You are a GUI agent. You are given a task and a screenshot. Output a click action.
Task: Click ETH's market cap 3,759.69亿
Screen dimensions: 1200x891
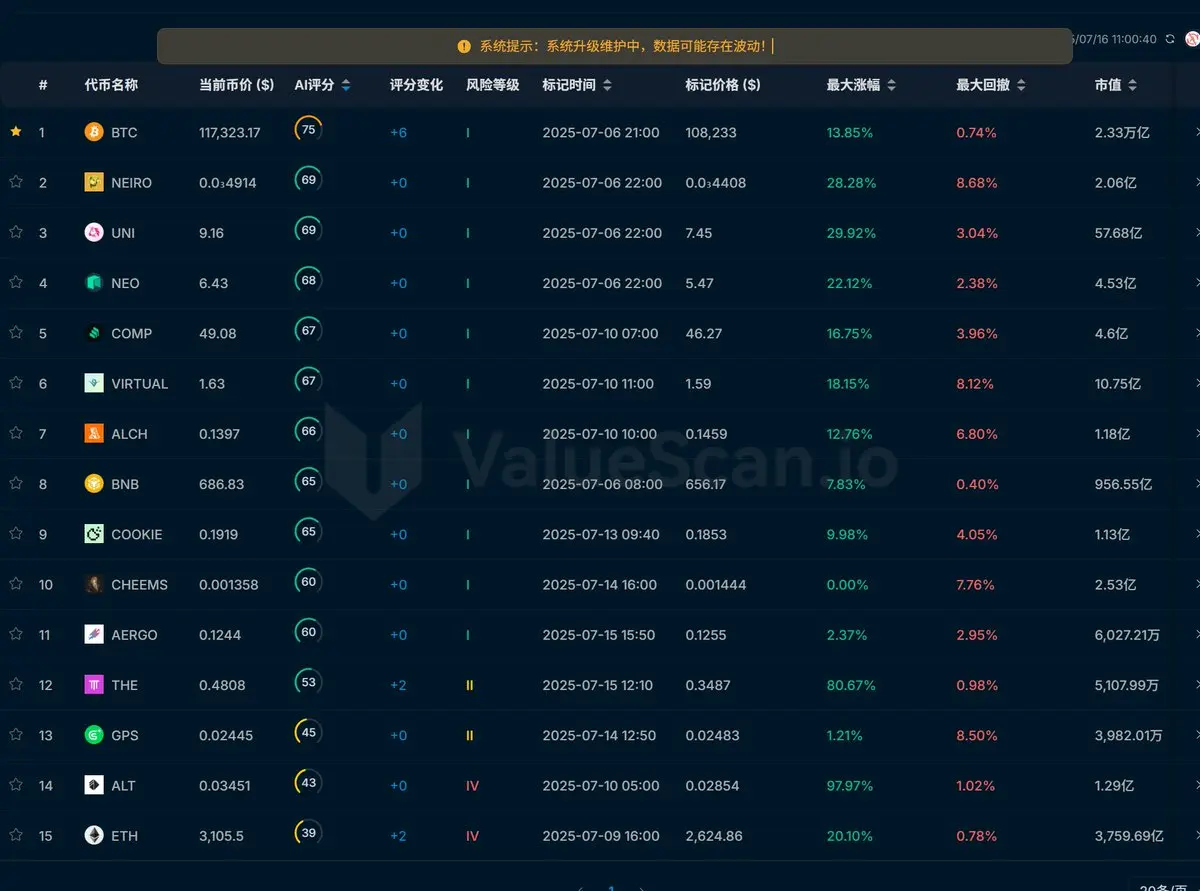click(x=1129, y=836)
